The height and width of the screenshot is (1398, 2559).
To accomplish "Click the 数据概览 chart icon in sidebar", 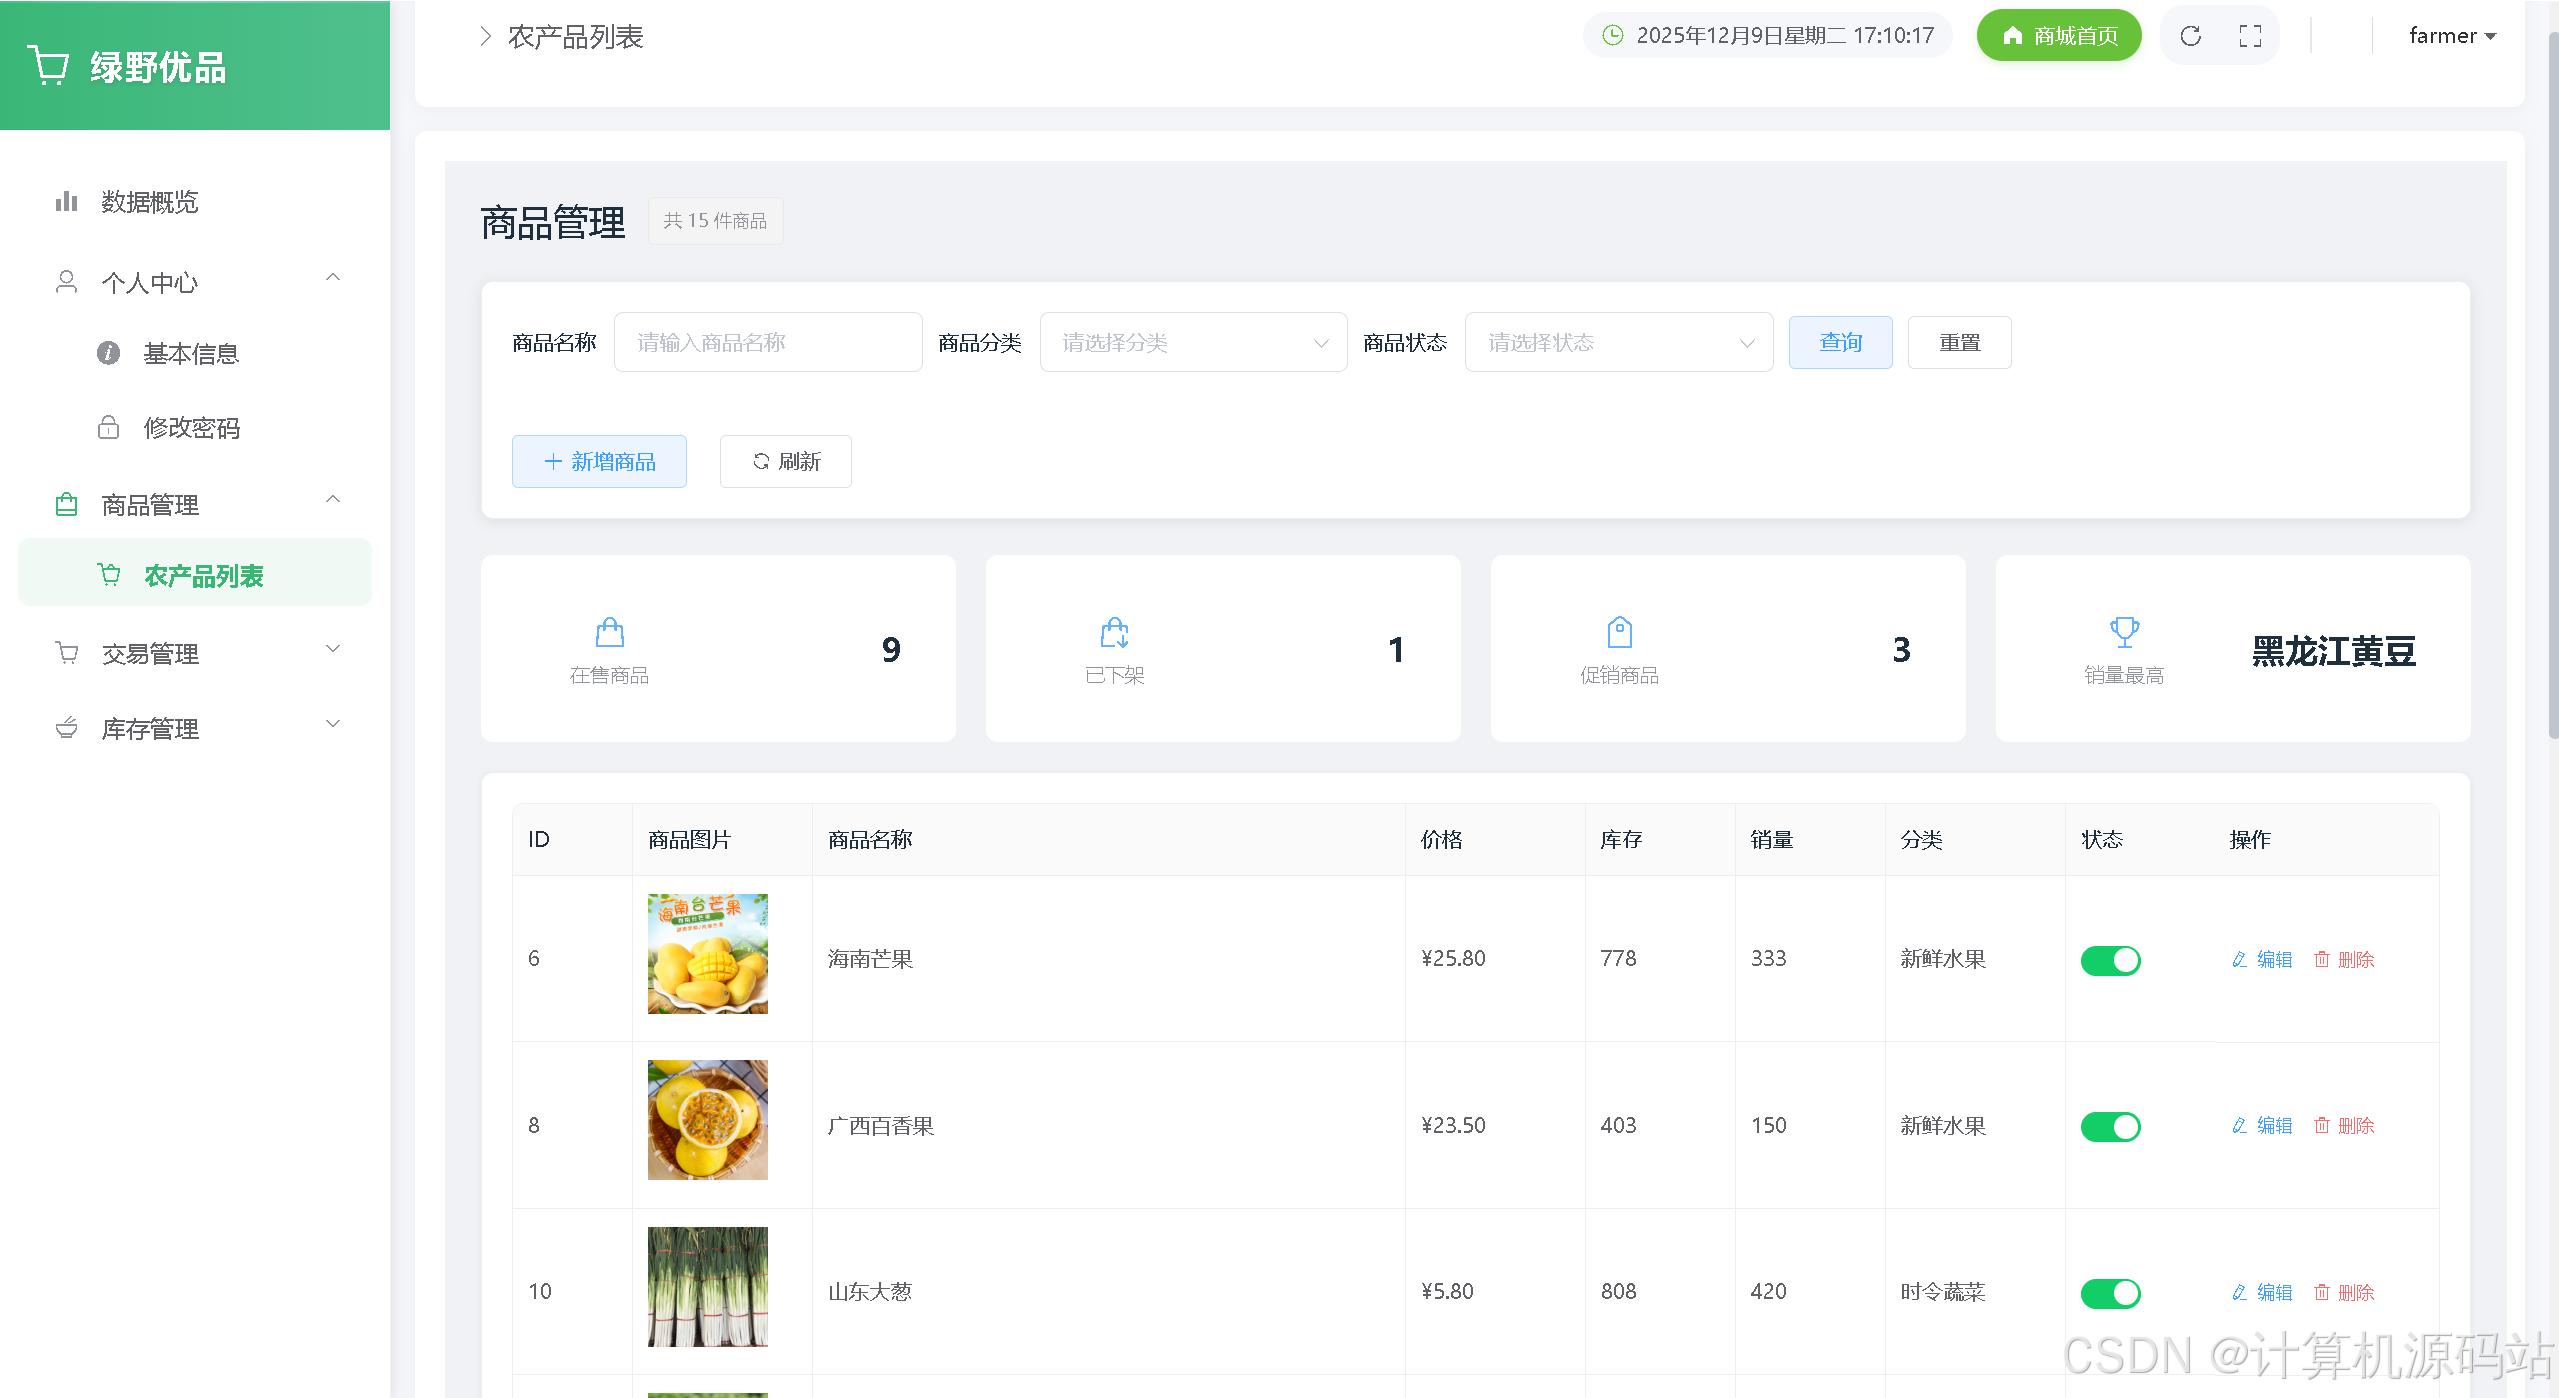I will tap(66, 202).
